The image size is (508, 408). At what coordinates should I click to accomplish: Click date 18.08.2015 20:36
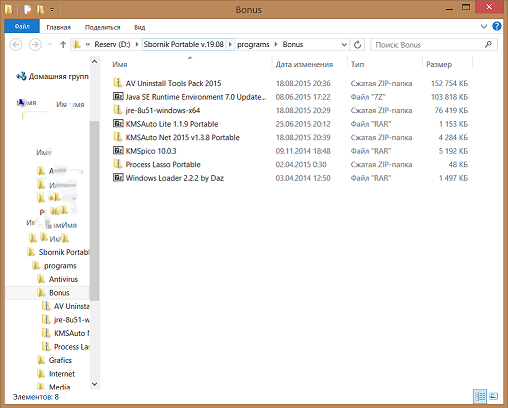(x=303, y=83)
